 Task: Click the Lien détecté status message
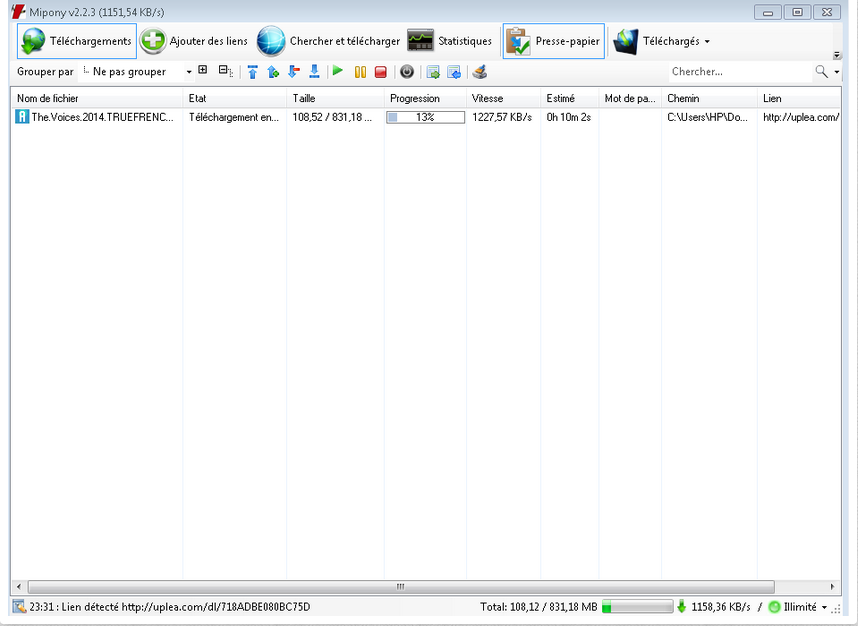[x=170, y=607]
